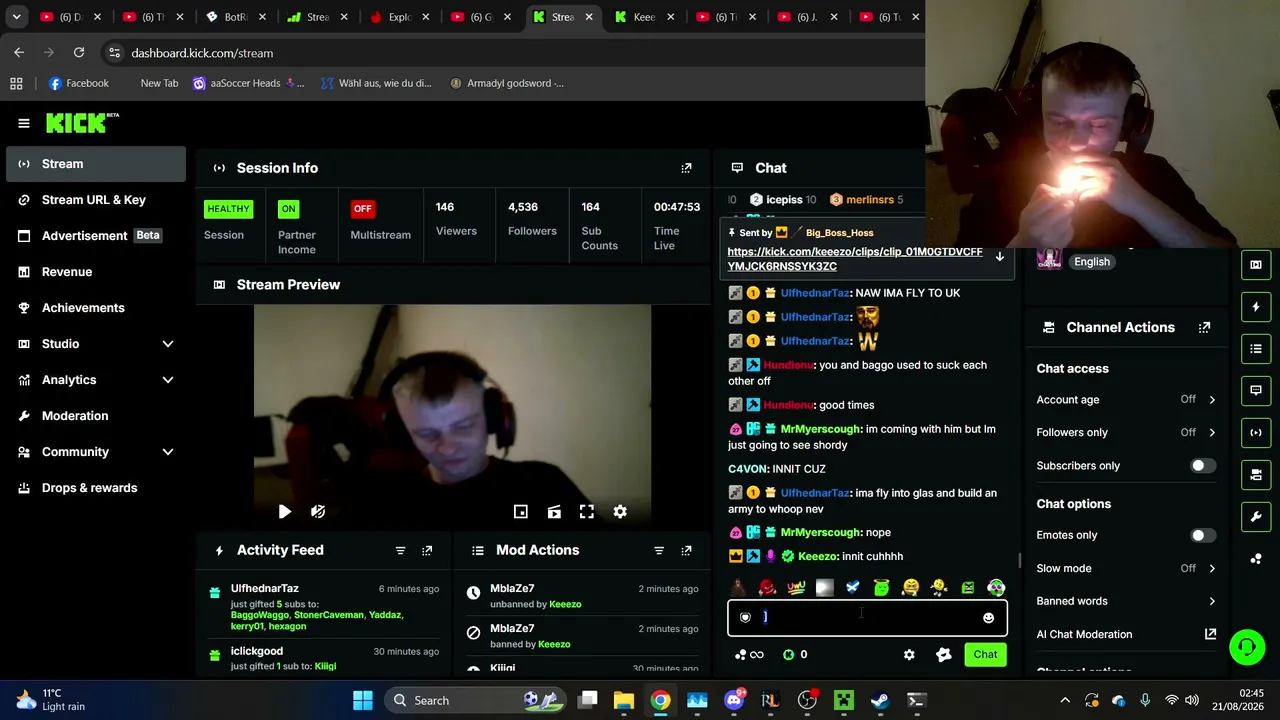The width and height of the screenshot is (1280, 720).
Task: Expand the Analytics sidebar section
Action: 168,380
